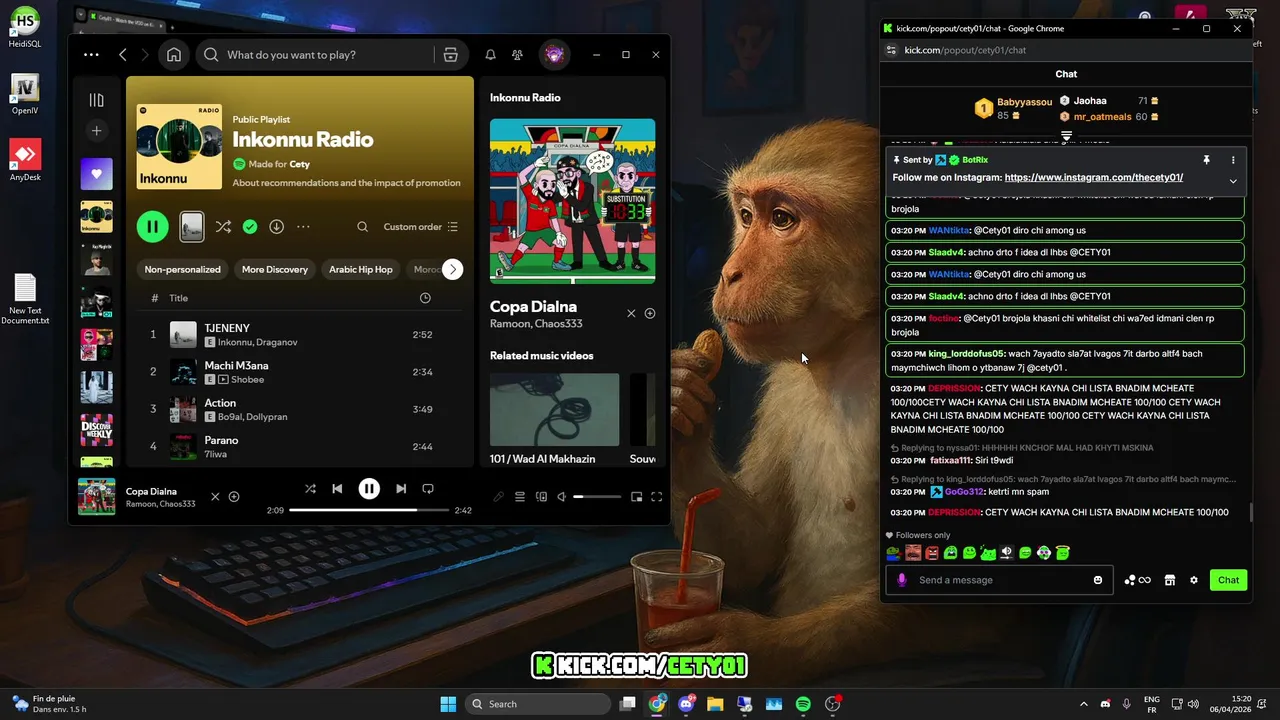
Task: Open Spotify three-dot app menu
Action: [91, 55]
